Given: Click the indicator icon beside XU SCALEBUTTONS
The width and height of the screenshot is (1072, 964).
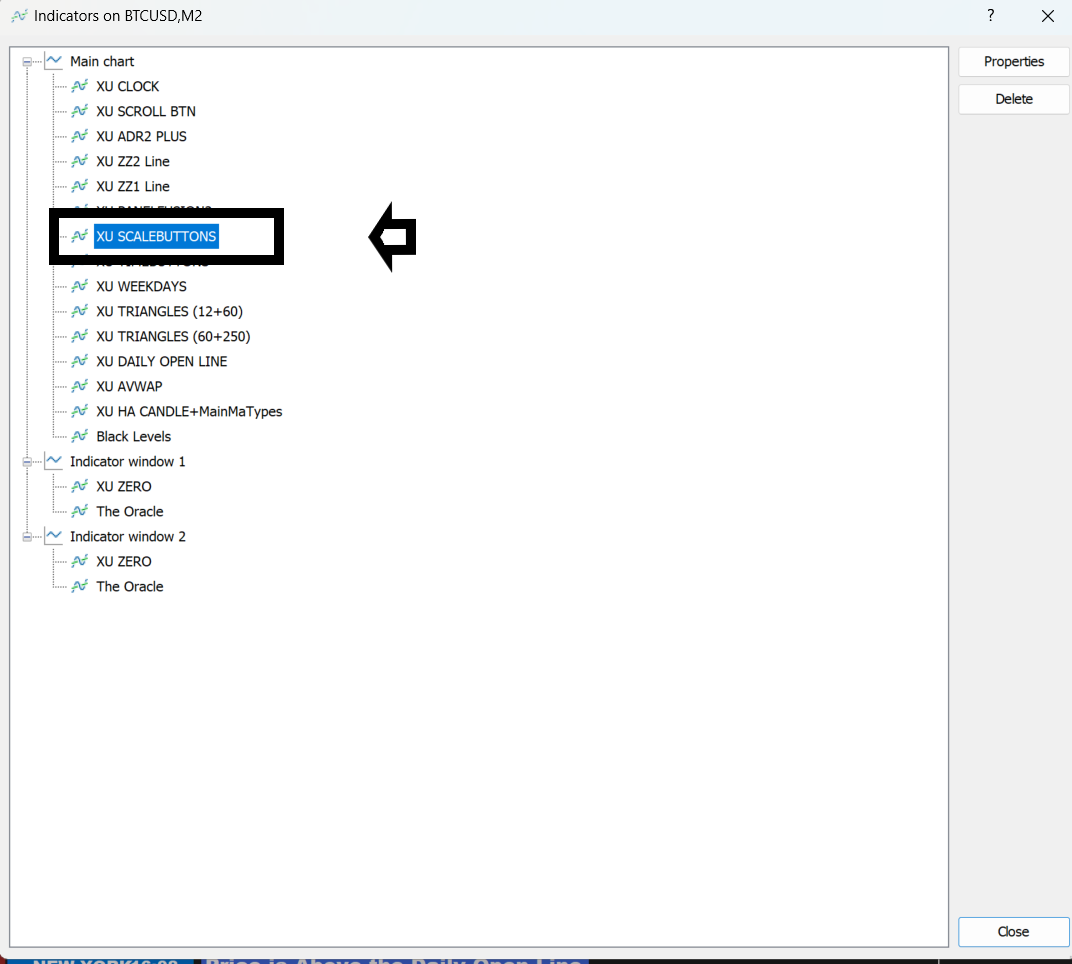Looking at the screenshot, I should tap(79, 236).
